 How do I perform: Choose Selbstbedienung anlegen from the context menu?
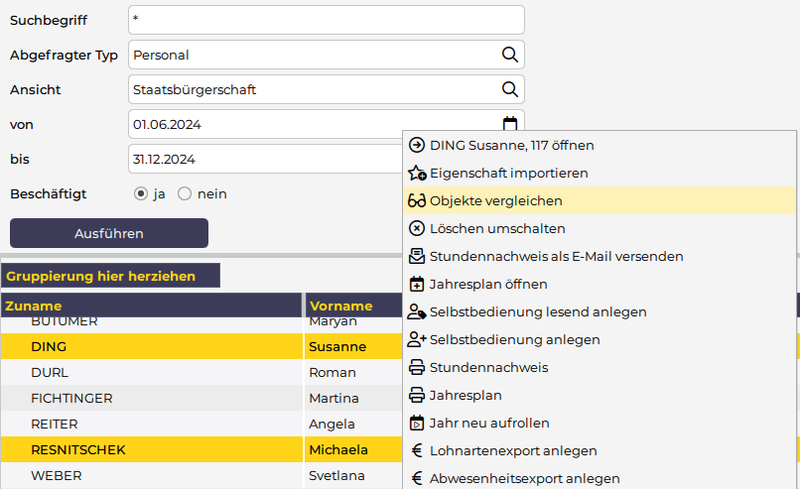coord(515,340)
